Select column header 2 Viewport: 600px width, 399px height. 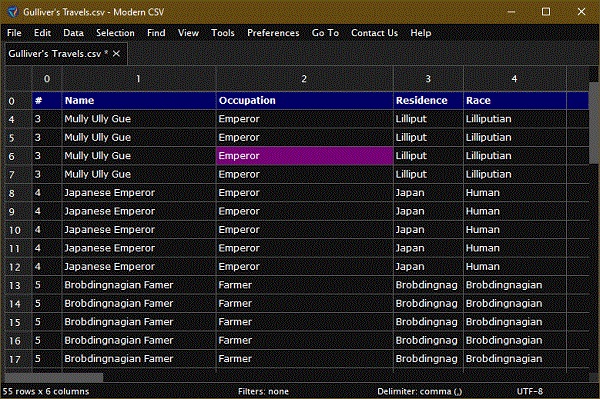(x=304, y=78)
